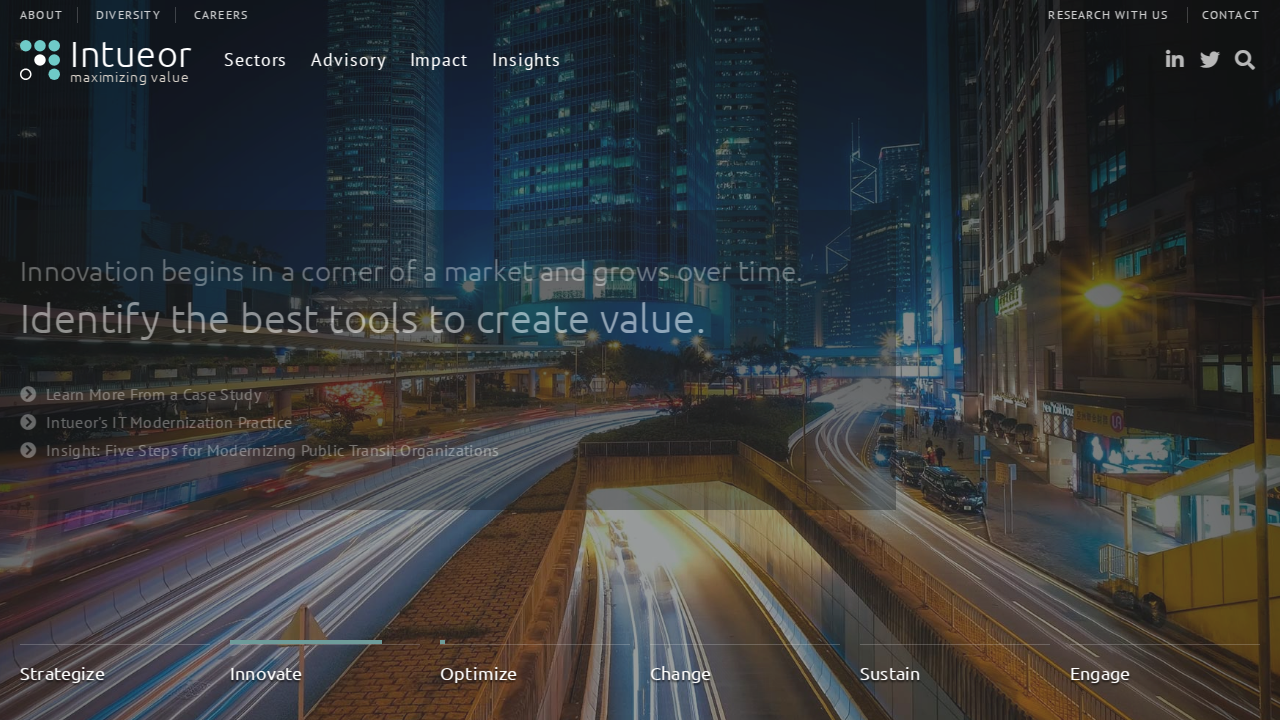Switch to the Optimize slide
Image resolution: width=1280 pixels, height=720 pixels.
point(478,674)
